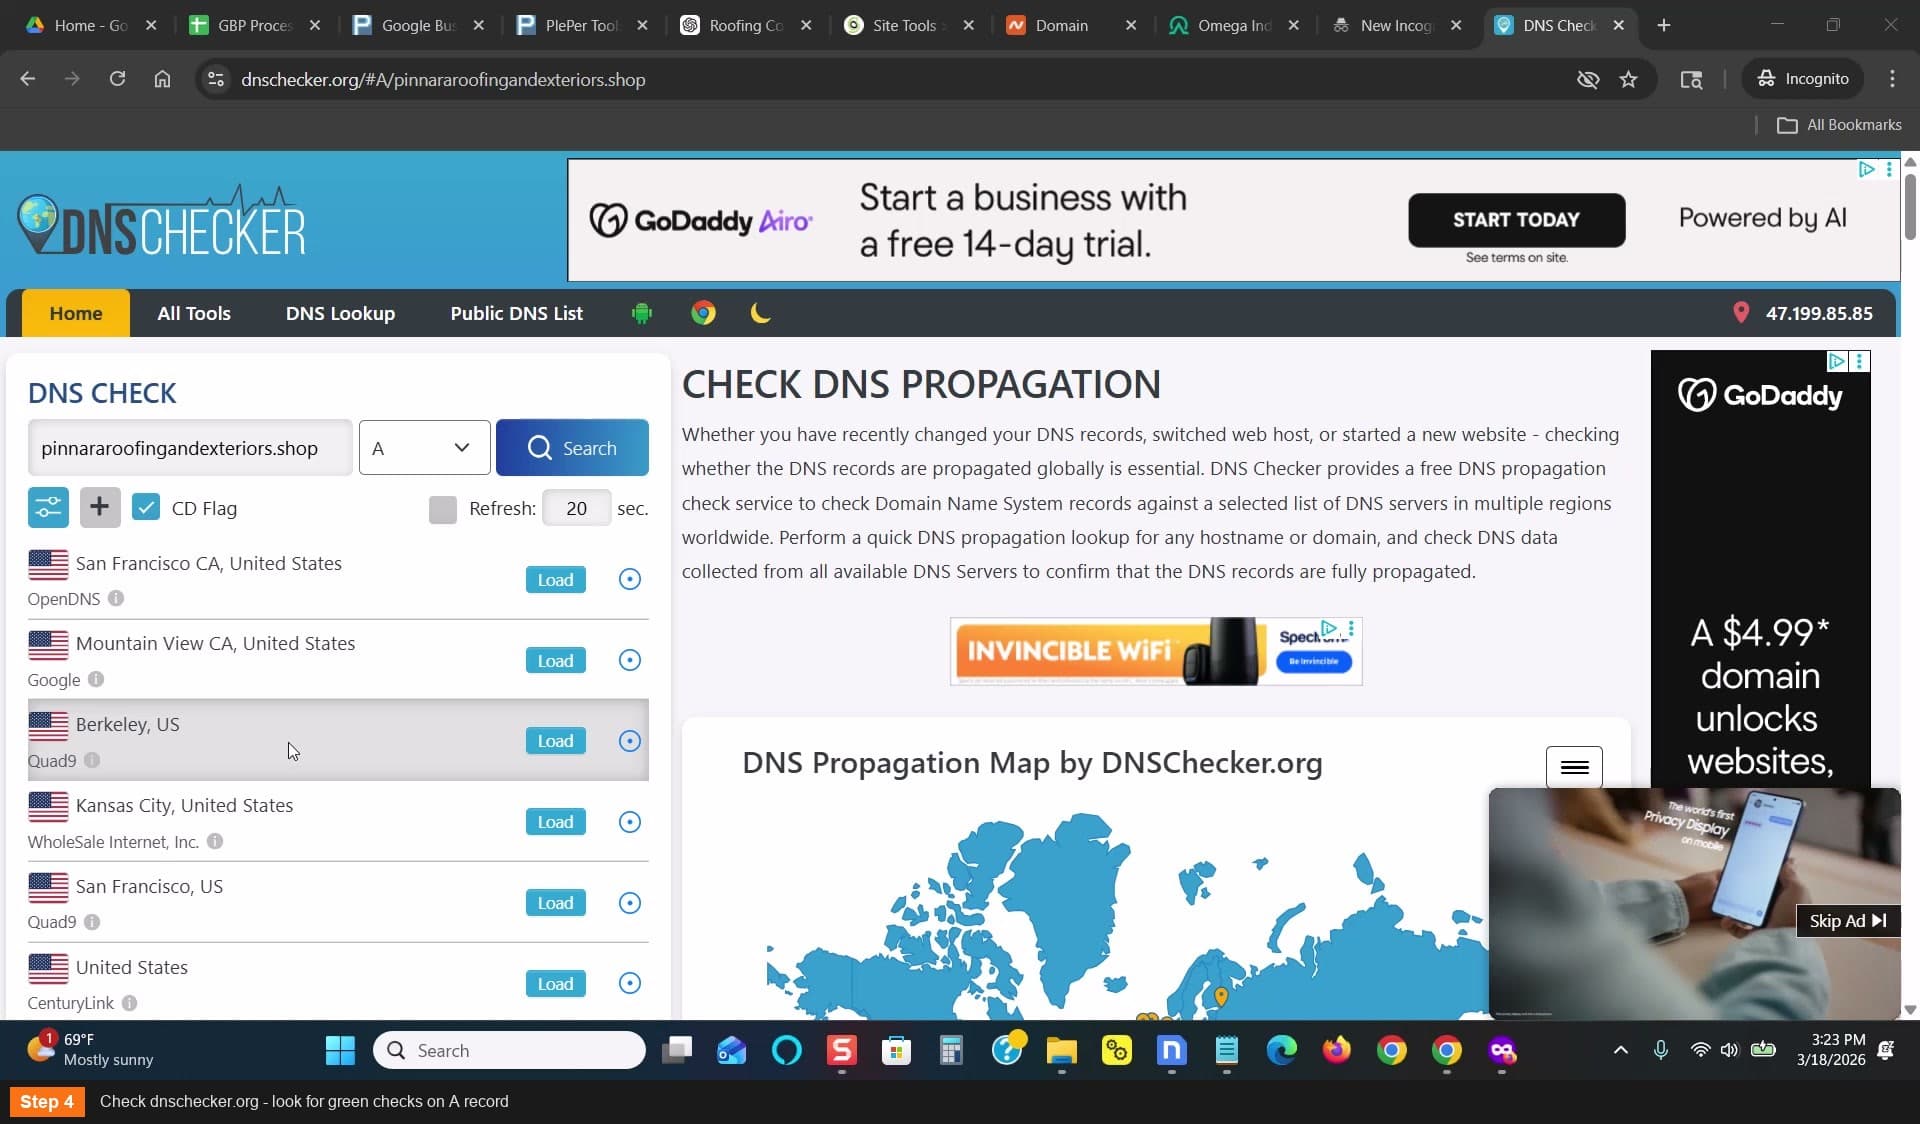
Task: Show info for Berkeley Quad9 server
Action: tap(92, 760)
